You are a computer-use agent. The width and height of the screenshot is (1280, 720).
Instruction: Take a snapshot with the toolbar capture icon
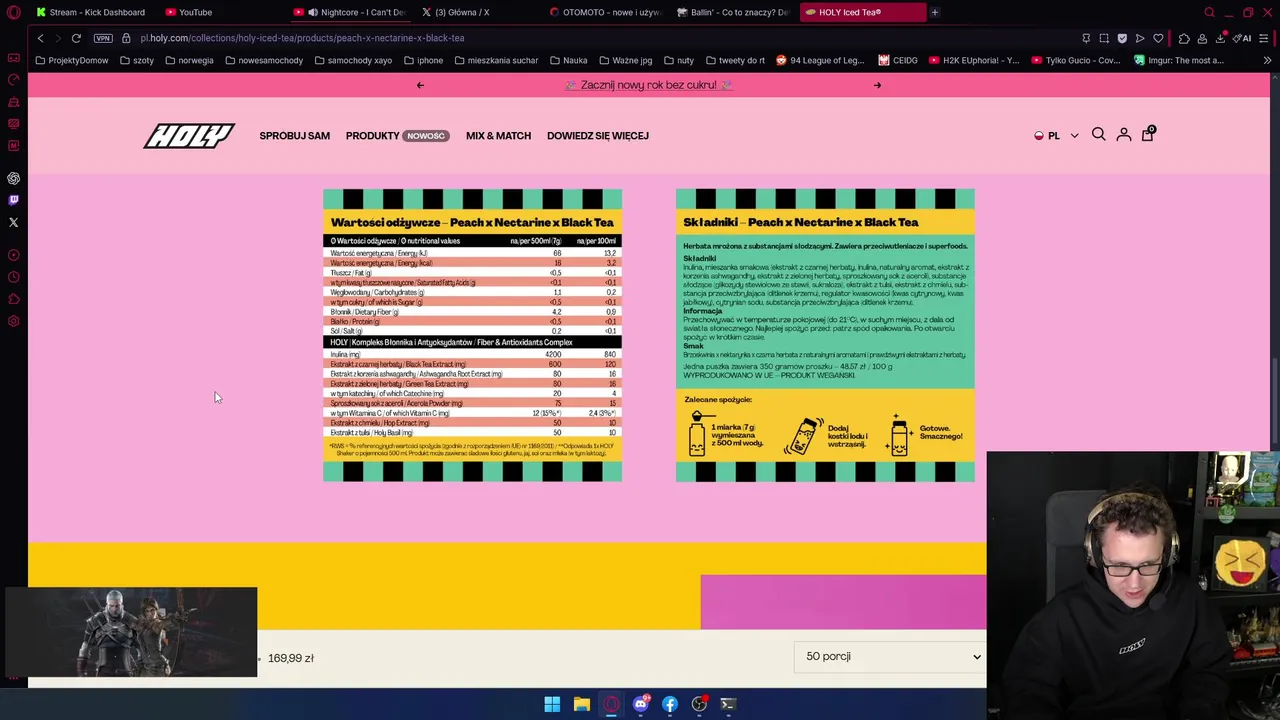pos(1104,38)
